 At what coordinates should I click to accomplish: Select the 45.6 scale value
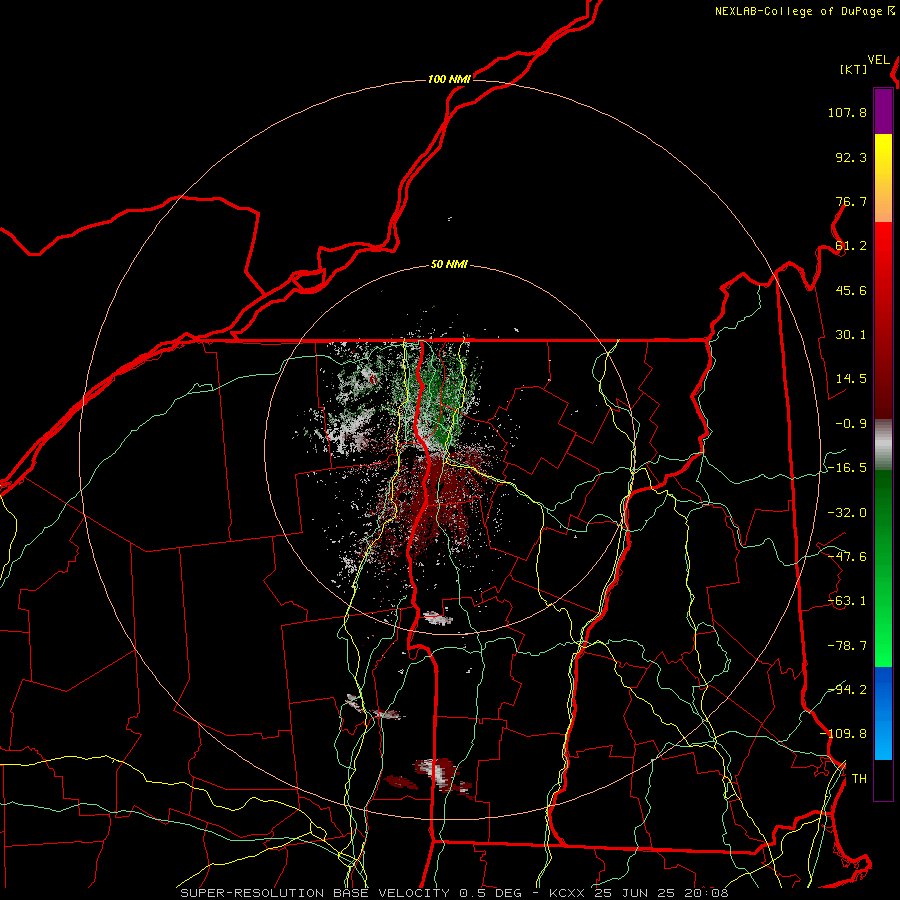pos(851,290)
